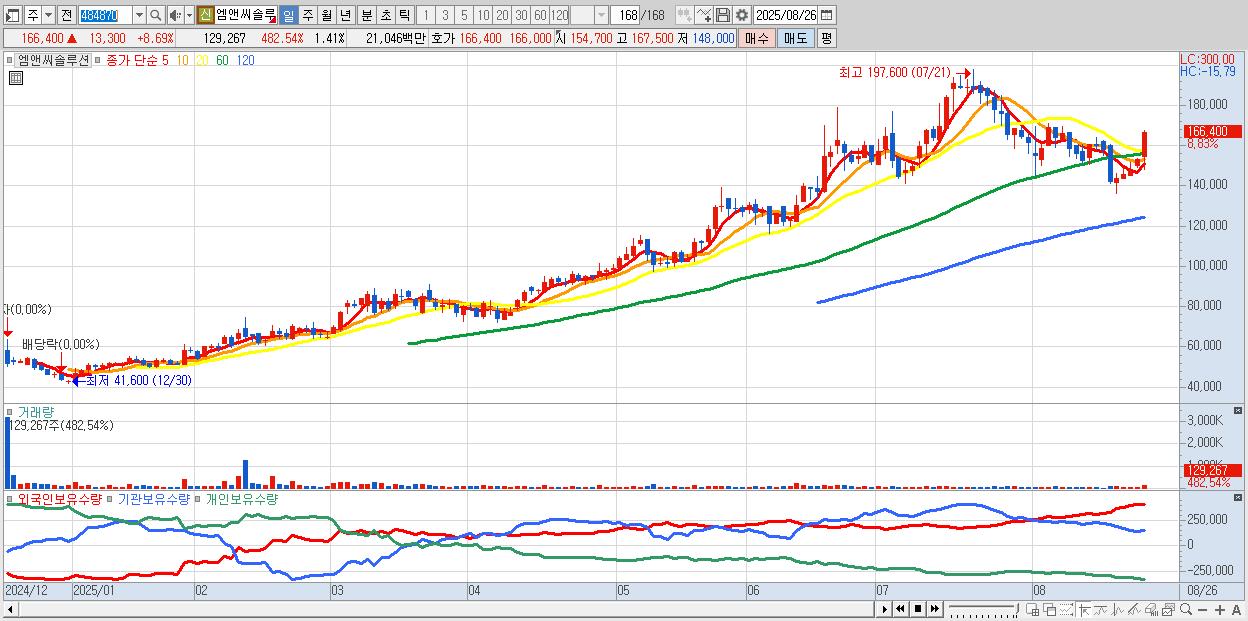Select the trend line drawing tool
Viewport: 1248px width, 621px height.
1102,610
